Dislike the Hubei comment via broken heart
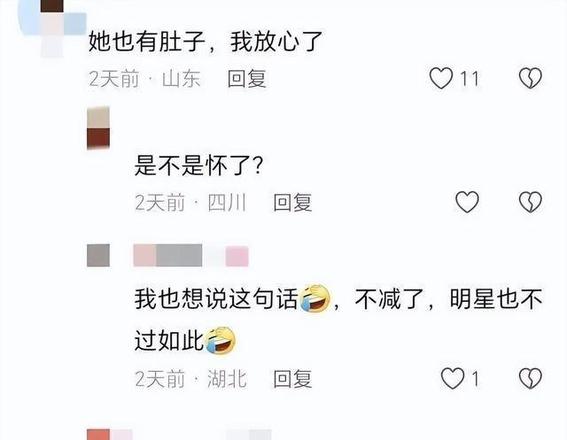Image resolution: width=567 pixels, height=440 pixels. tap(530, 379)
